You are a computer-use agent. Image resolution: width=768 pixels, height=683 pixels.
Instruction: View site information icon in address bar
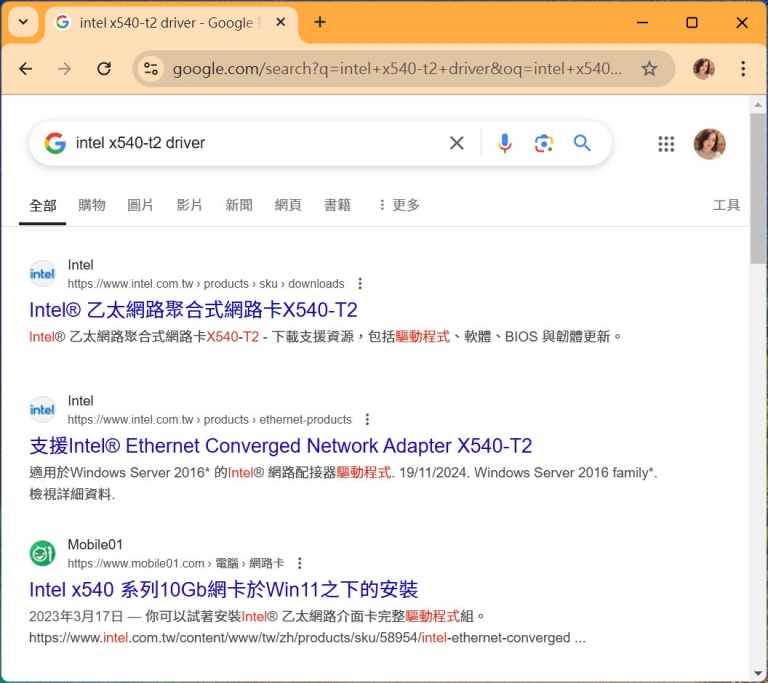151,69
